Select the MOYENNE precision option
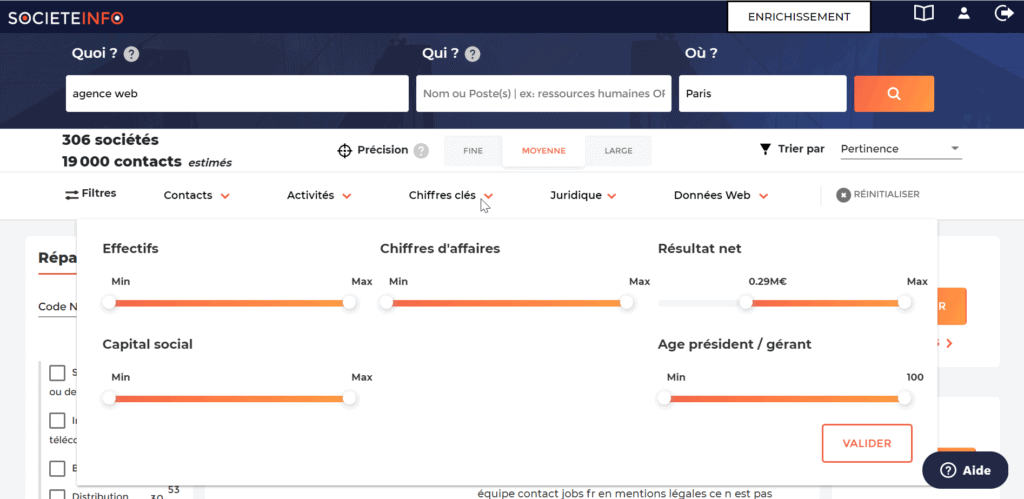1024x499 pixels. pyautogui.click(x=544, y=151)
